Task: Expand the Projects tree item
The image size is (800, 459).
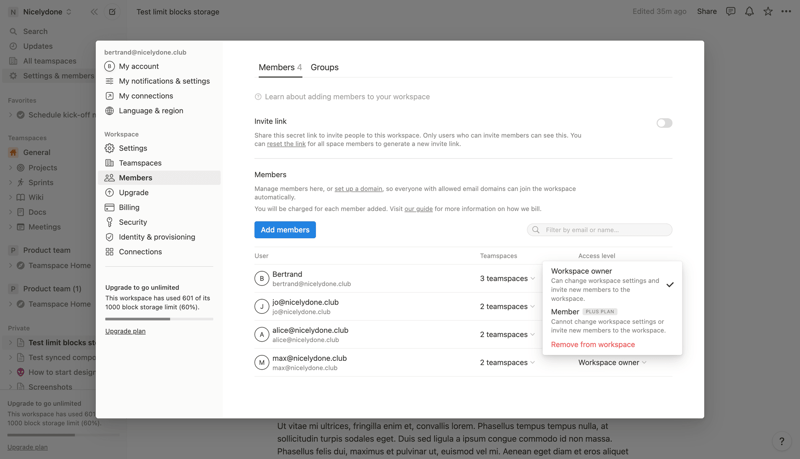Action: (10, 167)
